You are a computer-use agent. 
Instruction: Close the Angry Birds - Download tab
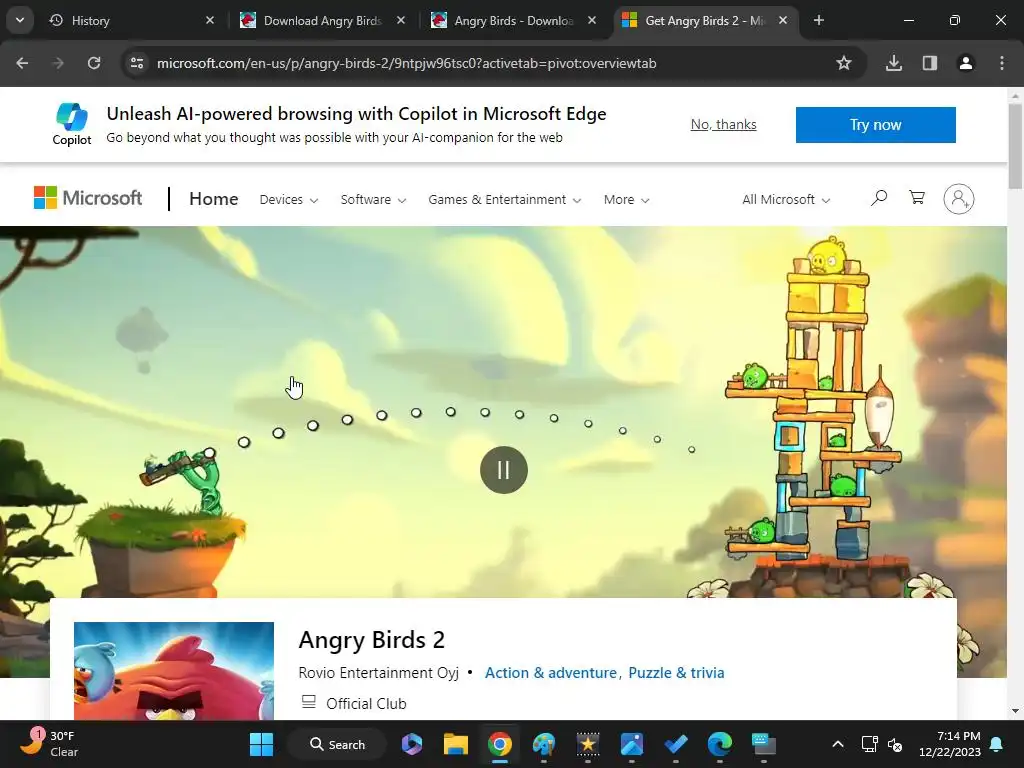592,20
